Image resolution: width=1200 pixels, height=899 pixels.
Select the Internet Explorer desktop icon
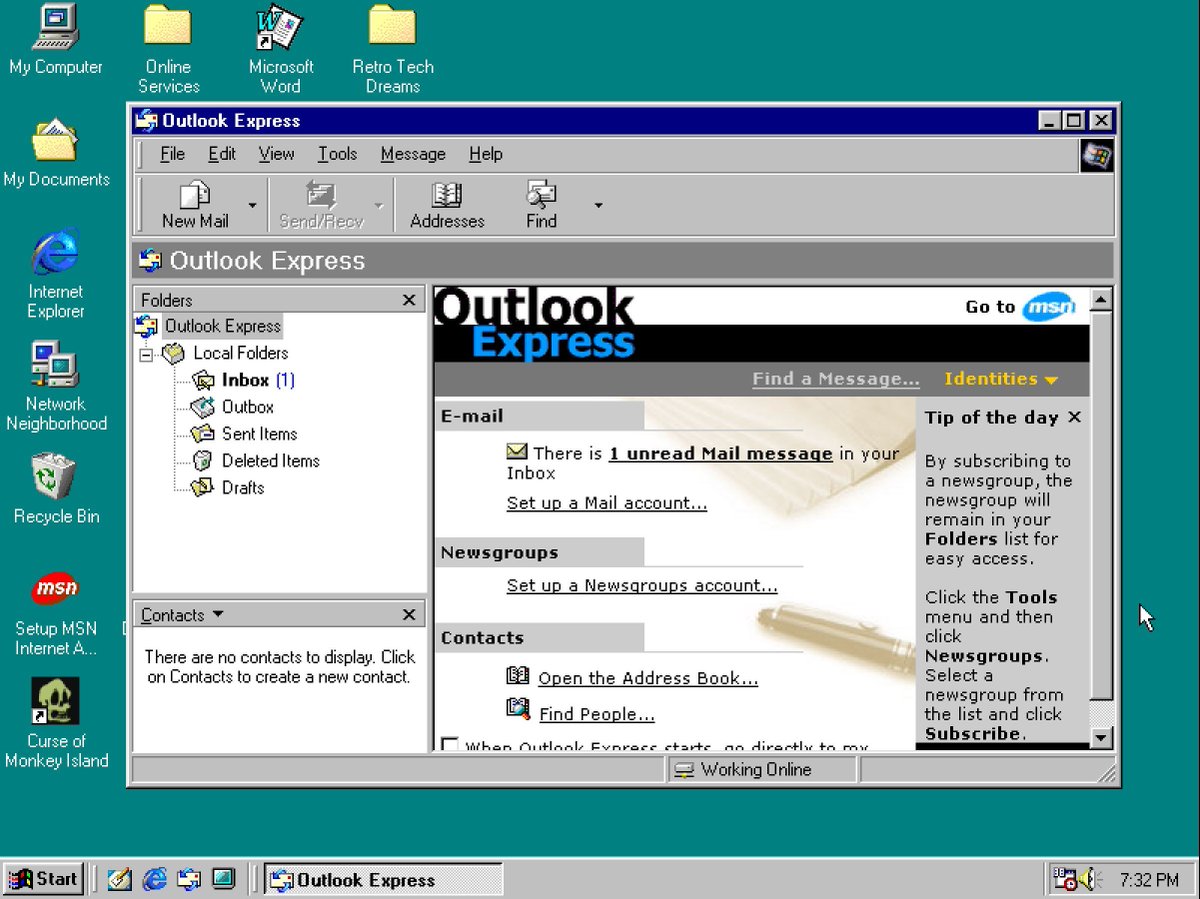(x=56, y=274)
